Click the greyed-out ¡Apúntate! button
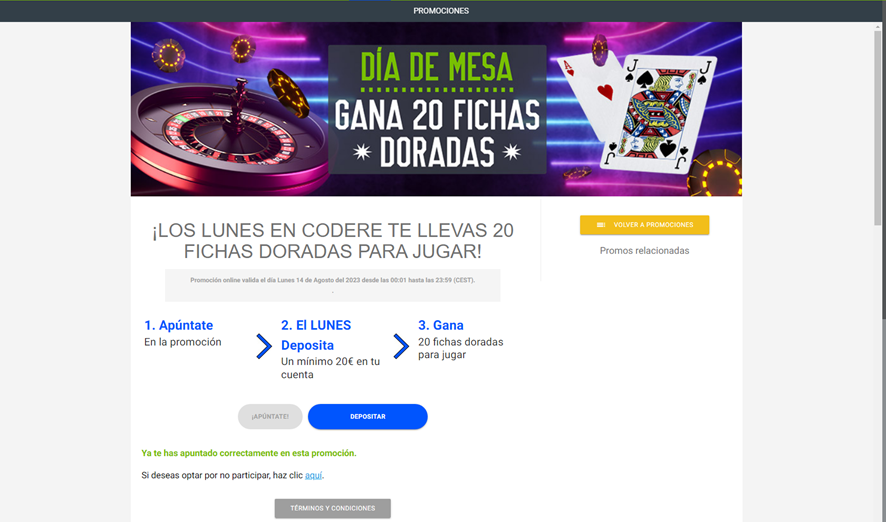 tap(270, 416)
